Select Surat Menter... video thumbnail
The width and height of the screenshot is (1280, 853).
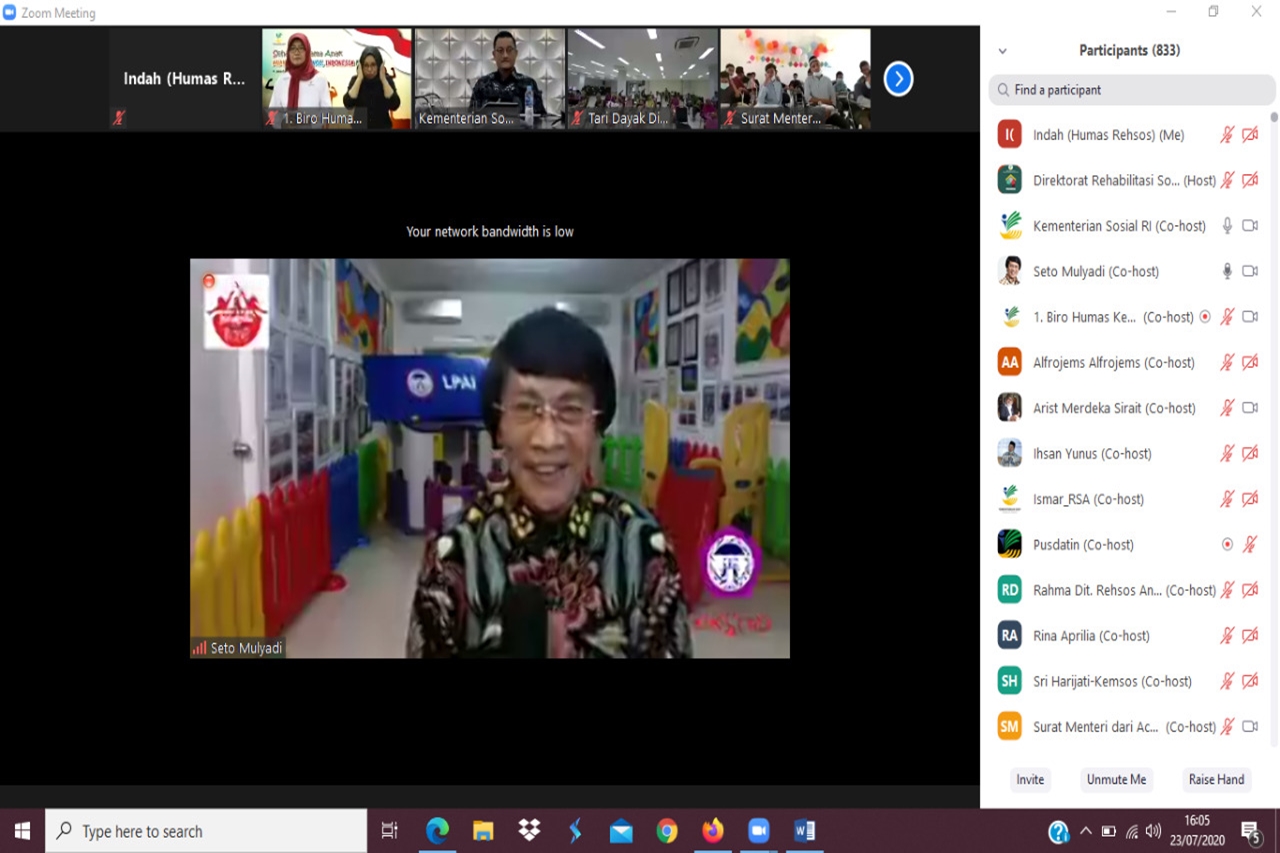pyautogui.click(x=796, y=78)
